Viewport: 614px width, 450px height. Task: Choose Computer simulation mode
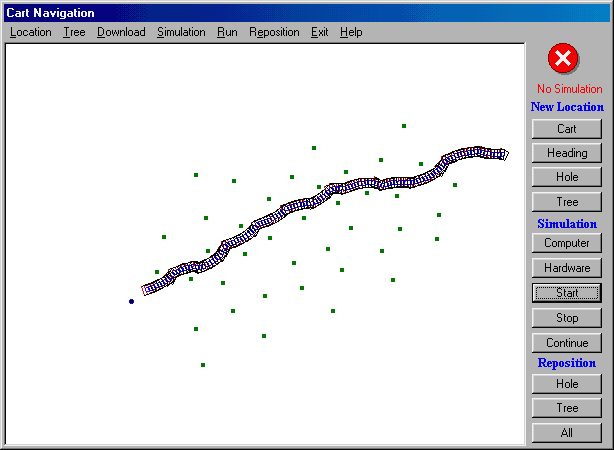567,243
